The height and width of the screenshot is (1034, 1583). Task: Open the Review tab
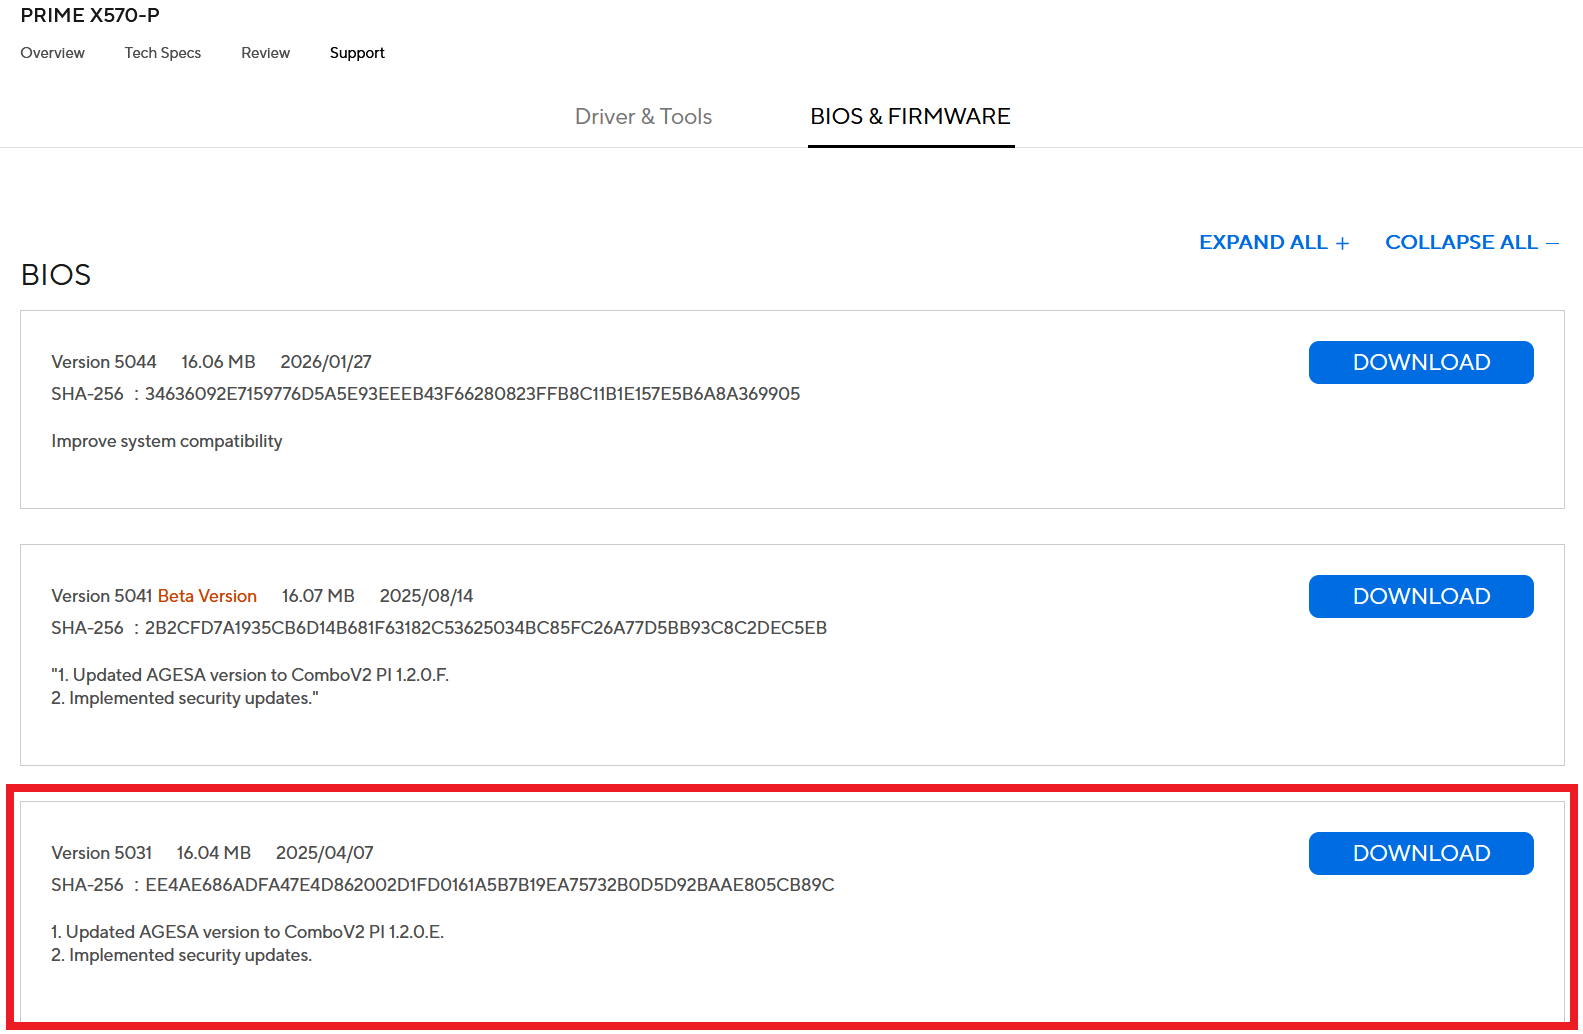265,53
